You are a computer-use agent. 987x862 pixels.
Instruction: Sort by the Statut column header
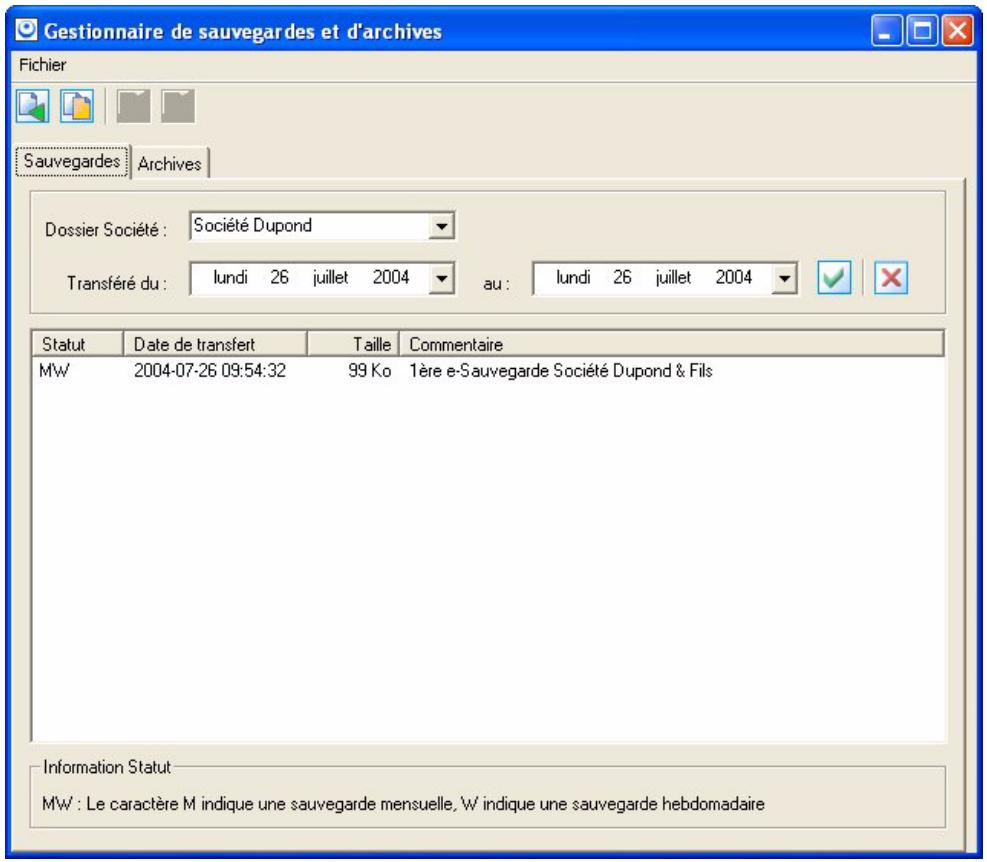click(x=77, y=344)
